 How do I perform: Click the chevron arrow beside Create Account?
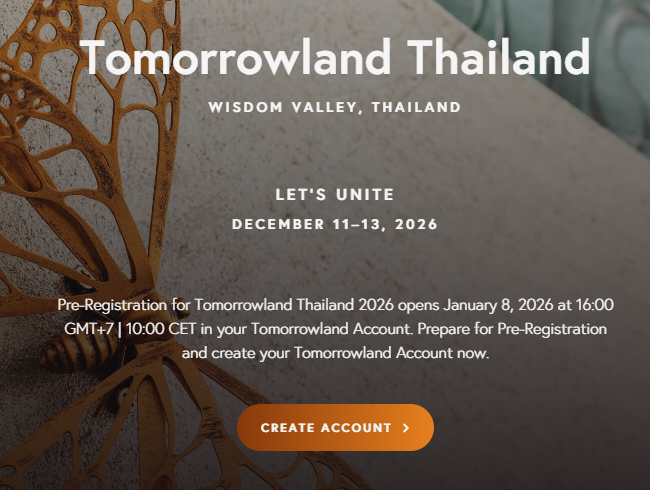click(406, 428)
